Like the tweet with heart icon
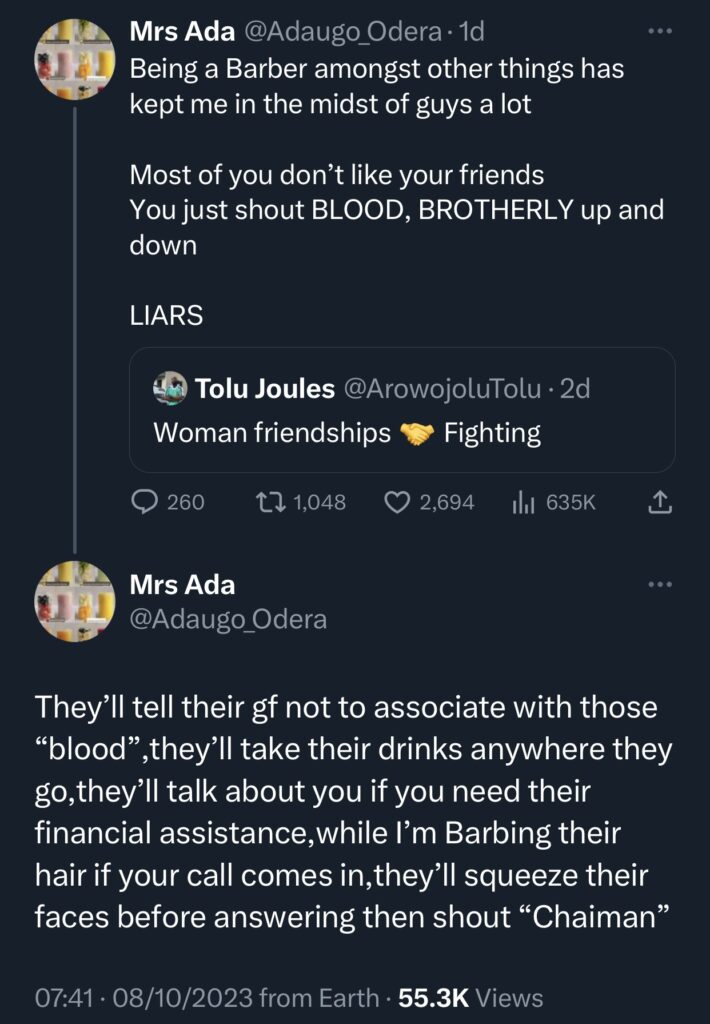 click(396, 503)
